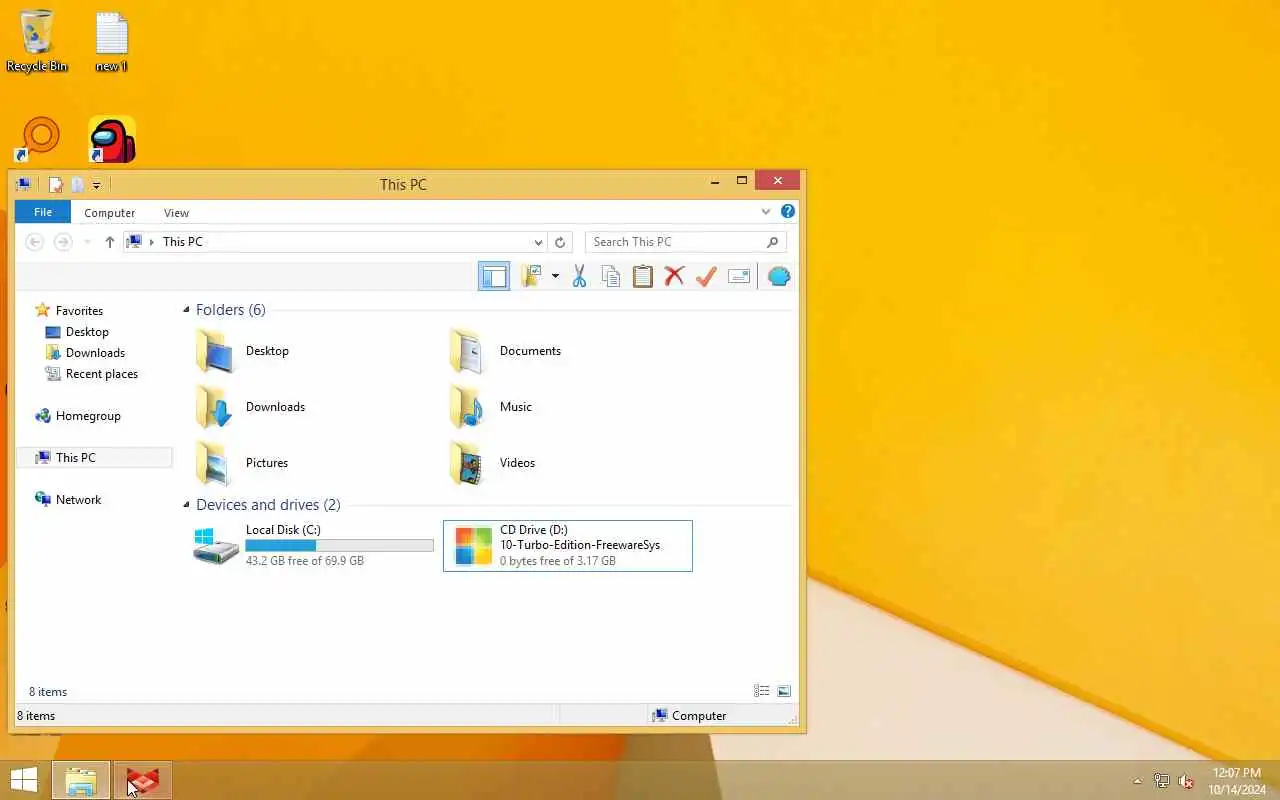This screenshot has height=800, width=1280.
Task: Select Downloads under Favorites
Action: pos(95,353)
